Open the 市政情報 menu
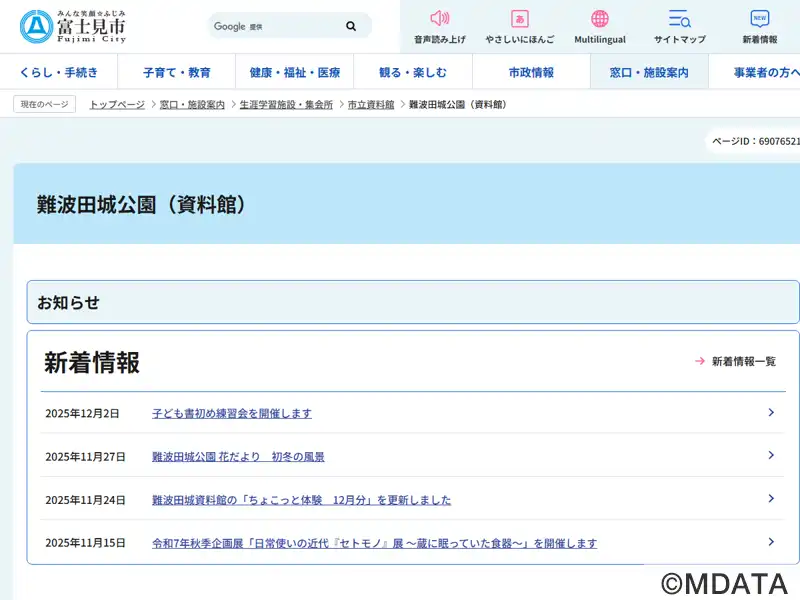This screenshot has height=600, width=800. tap(531, 72)
